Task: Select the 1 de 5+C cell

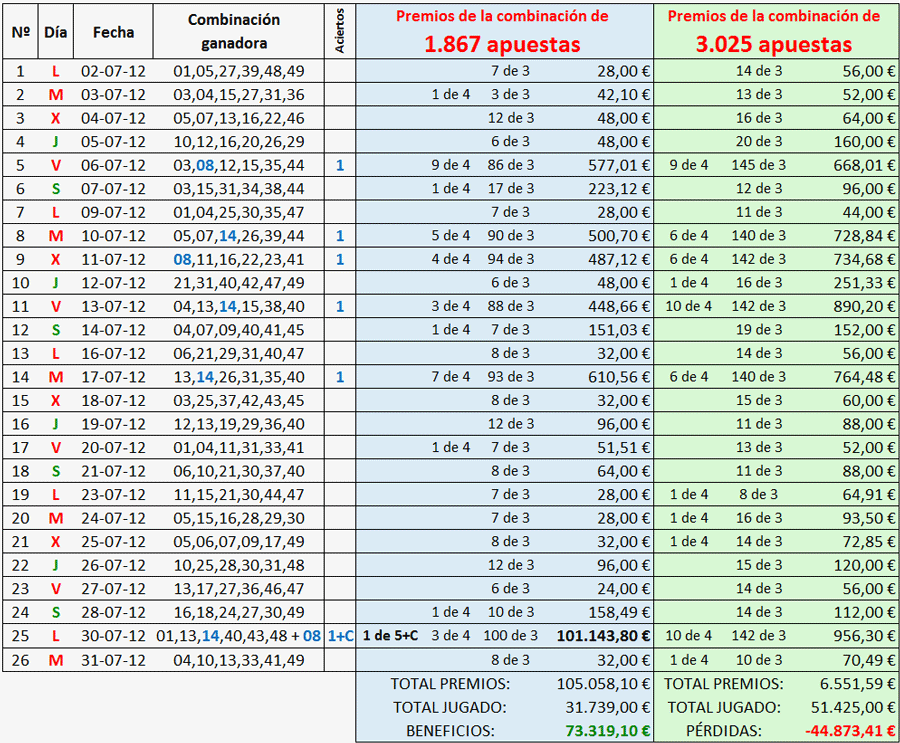Action: pyautogui.click(x=390, y=636)
